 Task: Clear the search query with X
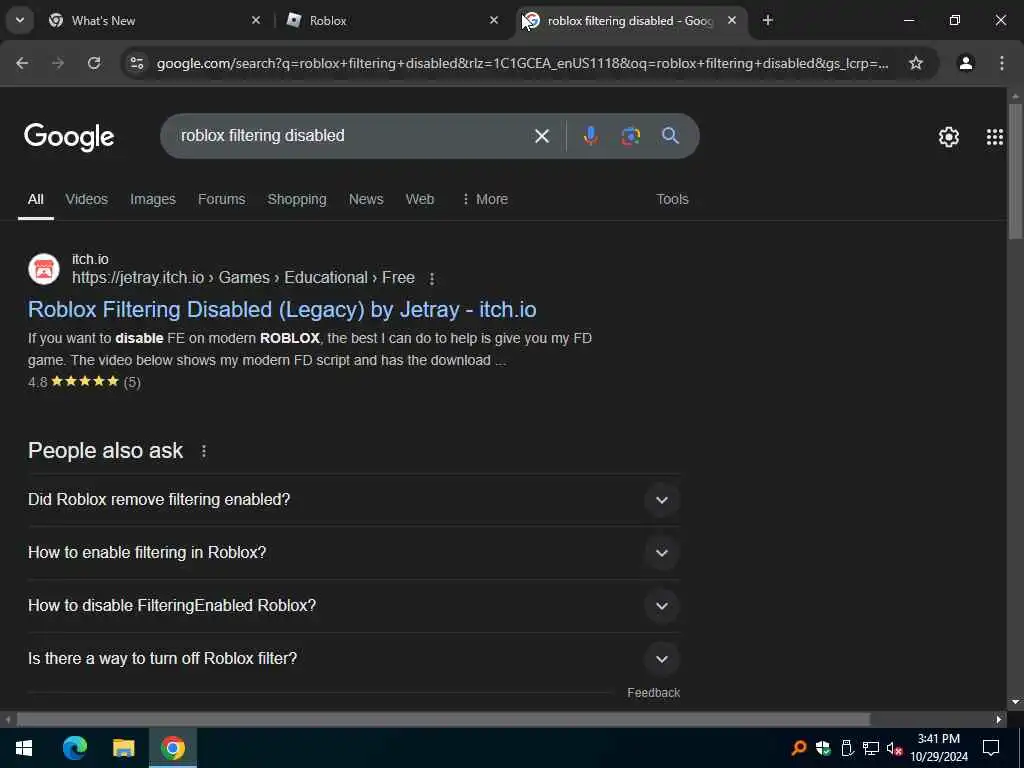(541, 136)
